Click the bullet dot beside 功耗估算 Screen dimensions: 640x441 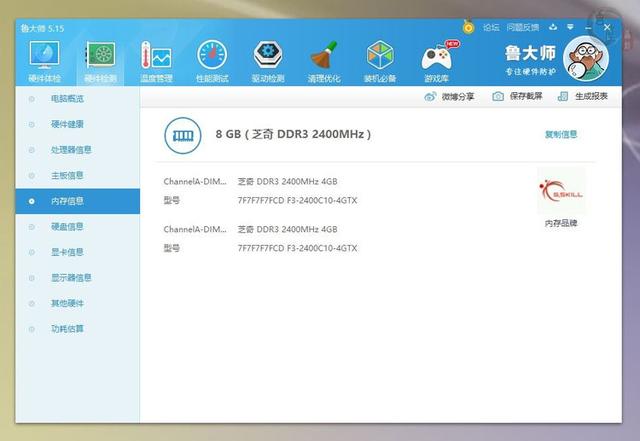pos(31,329)
